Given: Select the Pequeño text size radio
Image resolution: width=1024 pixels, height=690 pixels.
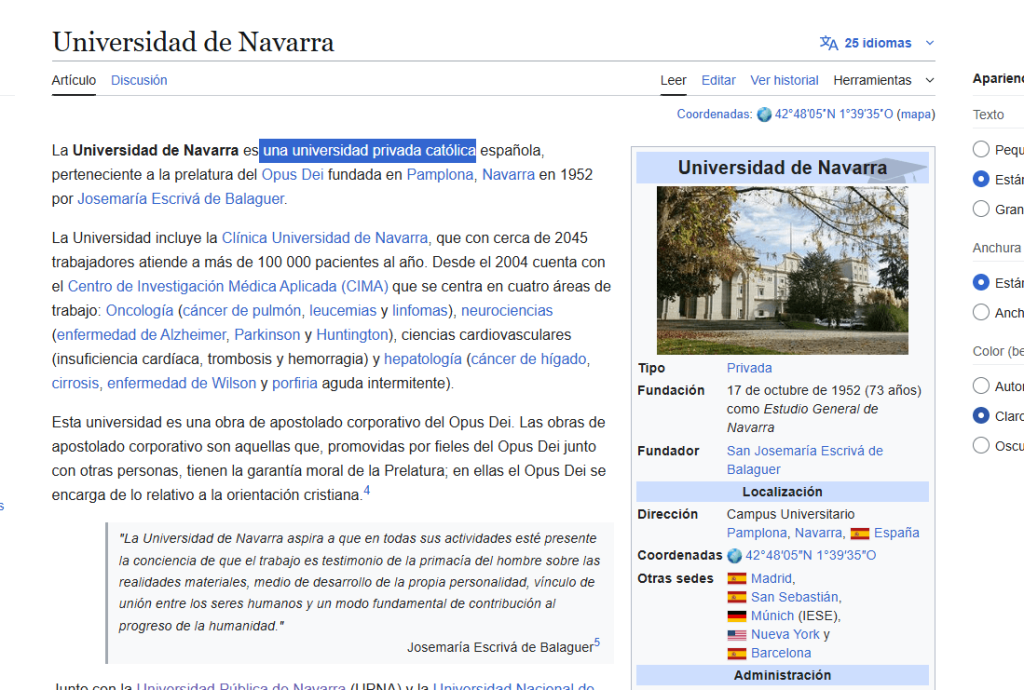Looking at the screenshot, I should point(981,149).
